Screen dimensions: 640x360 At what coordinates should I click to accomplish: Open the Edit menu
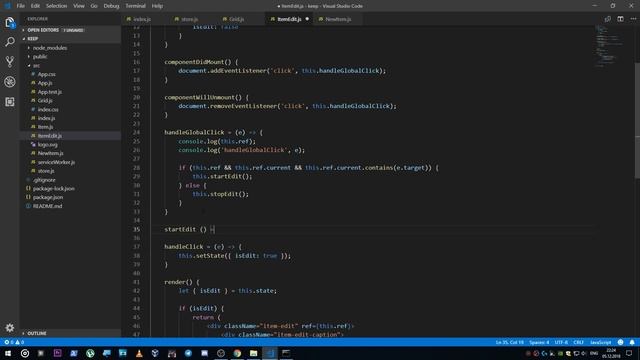coord(35,6)
